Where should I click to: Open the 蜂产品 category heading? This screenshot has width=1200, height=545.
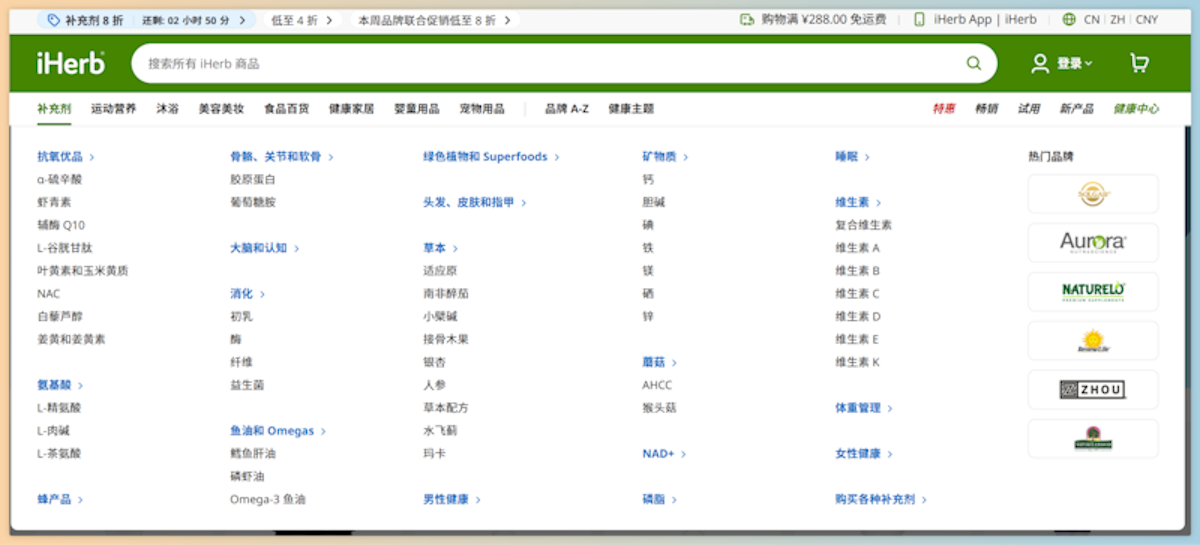(60, 499)
